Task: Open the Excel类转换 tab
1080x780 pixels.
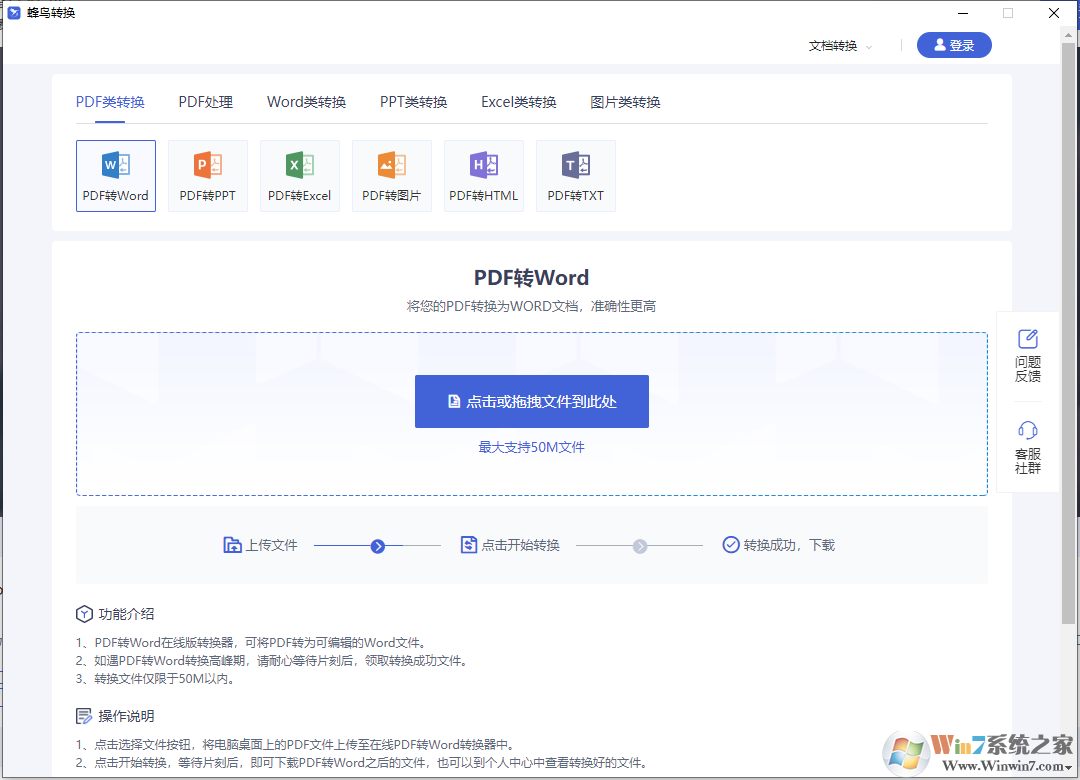Action: tap(519, 101)
